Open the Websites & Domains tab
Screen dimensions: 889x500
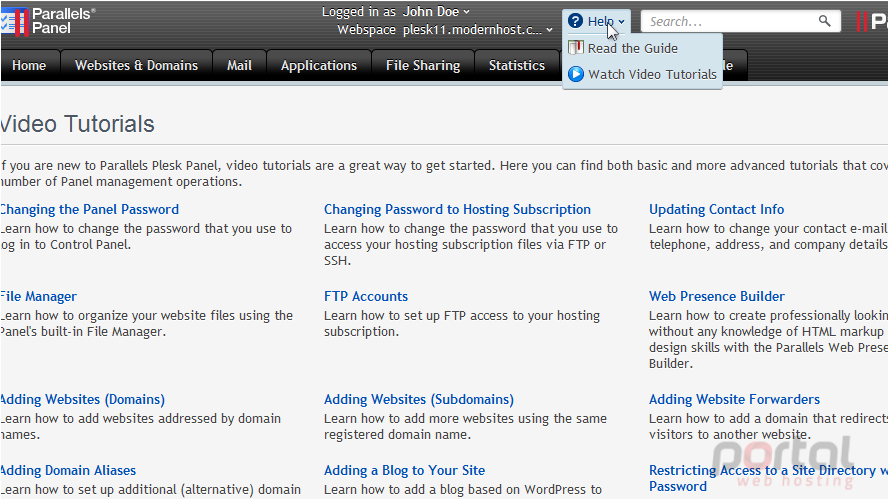[x=136, y=66]
